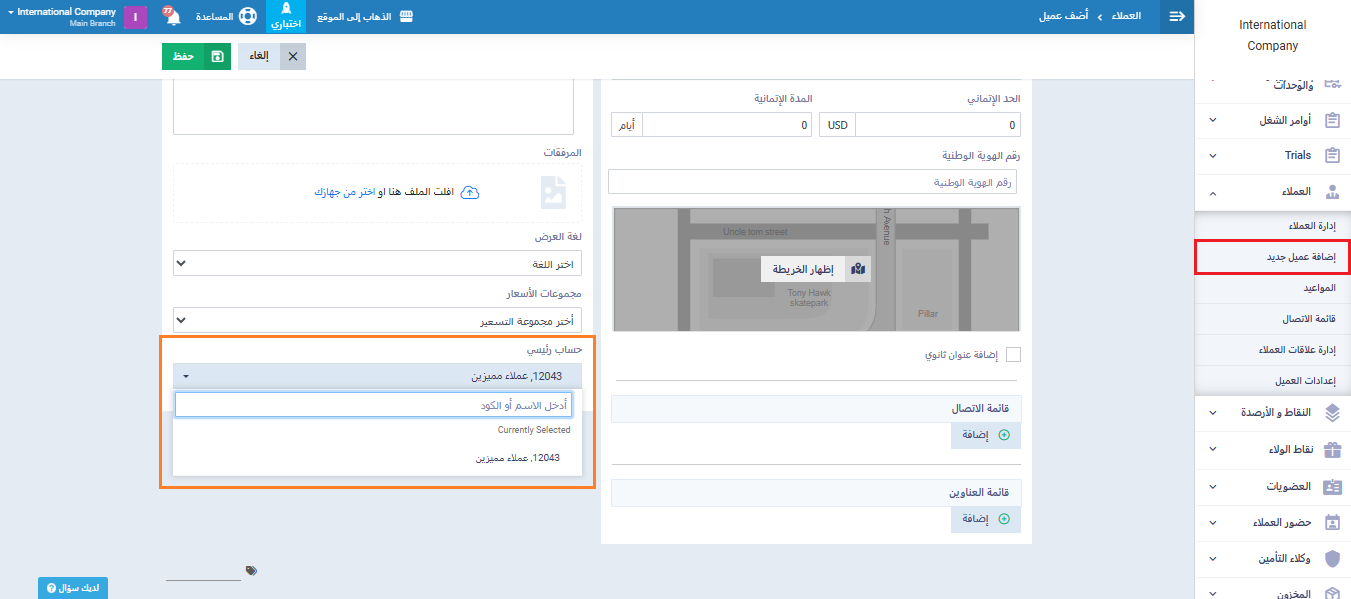The image size is (1351, 599).
Task: Click the purple user avatar icon
Action: point(136,17)
